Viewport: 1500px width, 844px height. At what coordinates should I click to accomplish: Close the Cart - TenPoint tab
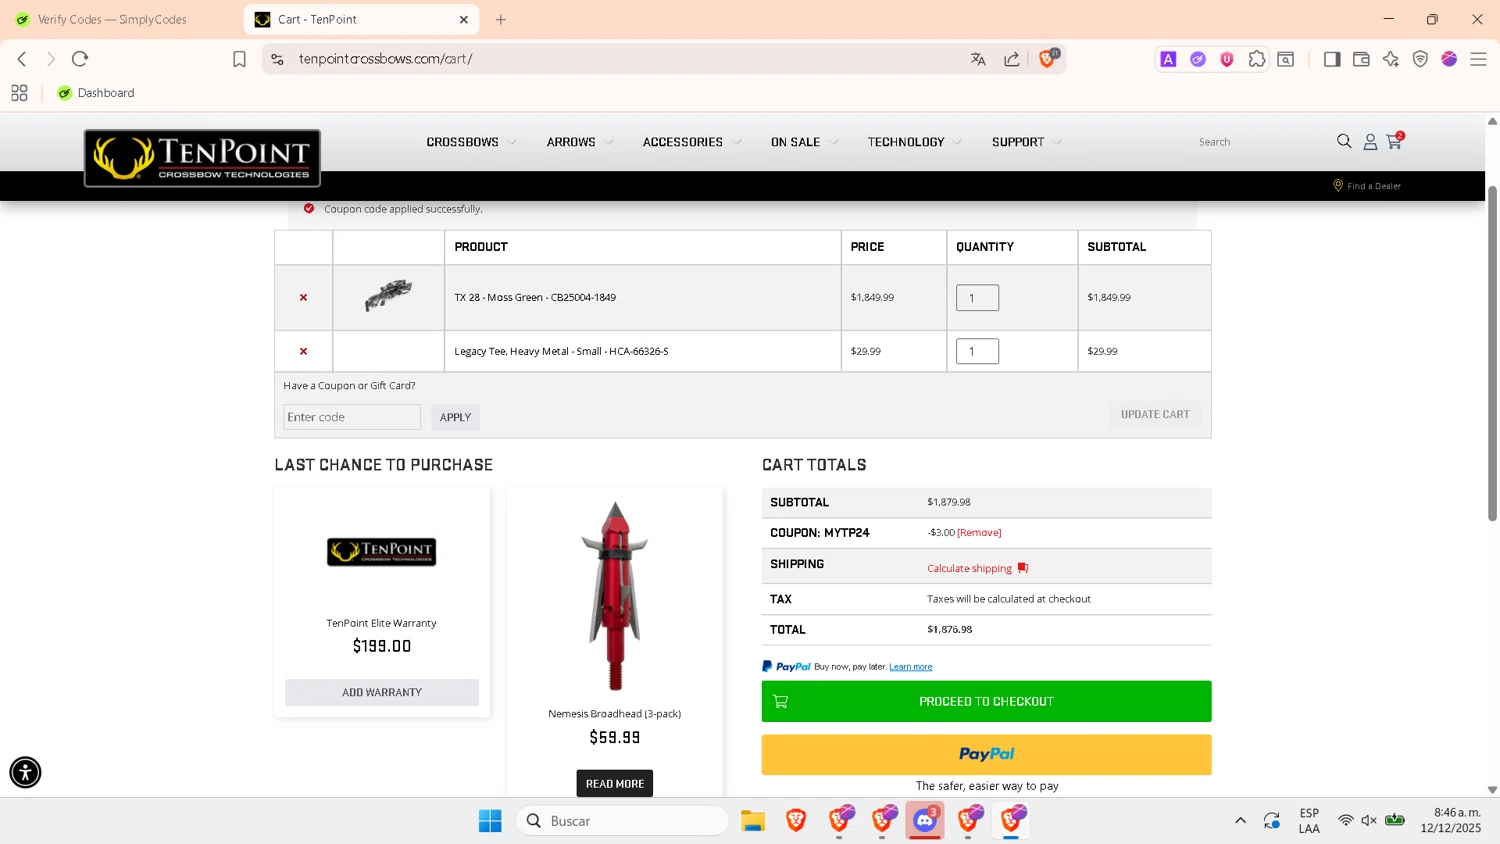[464, 19]
